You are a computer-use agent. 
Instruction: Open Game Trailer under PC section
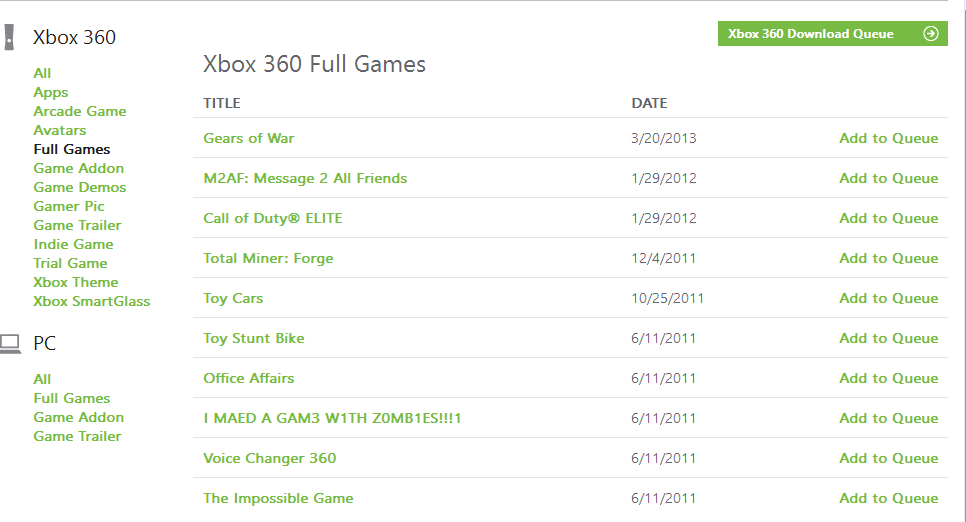(x=77, y=436)
